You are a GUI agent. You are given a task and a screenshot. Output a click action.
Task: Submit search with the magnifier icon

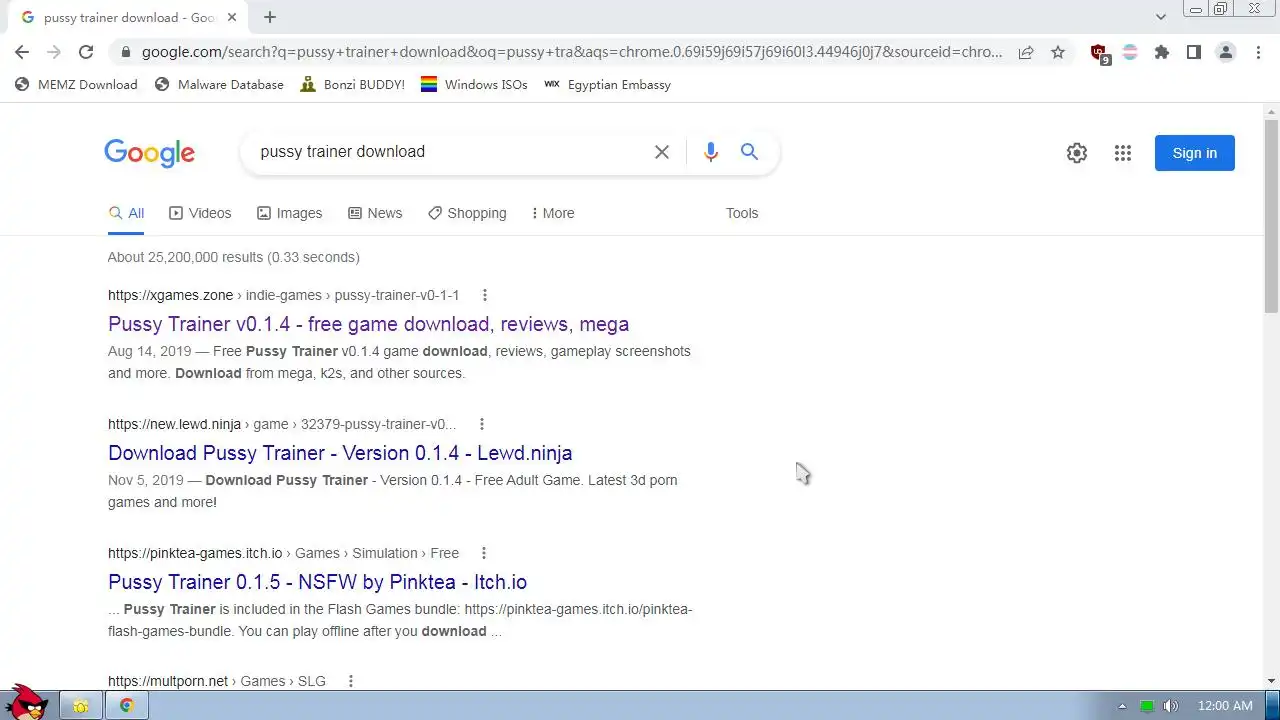(x=749, y=152)
